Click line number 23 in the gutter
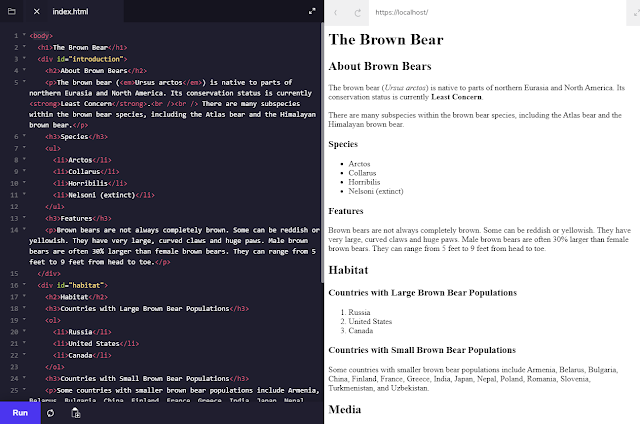The width and height of the screenshot is (640, 424). tap(14, 367)
